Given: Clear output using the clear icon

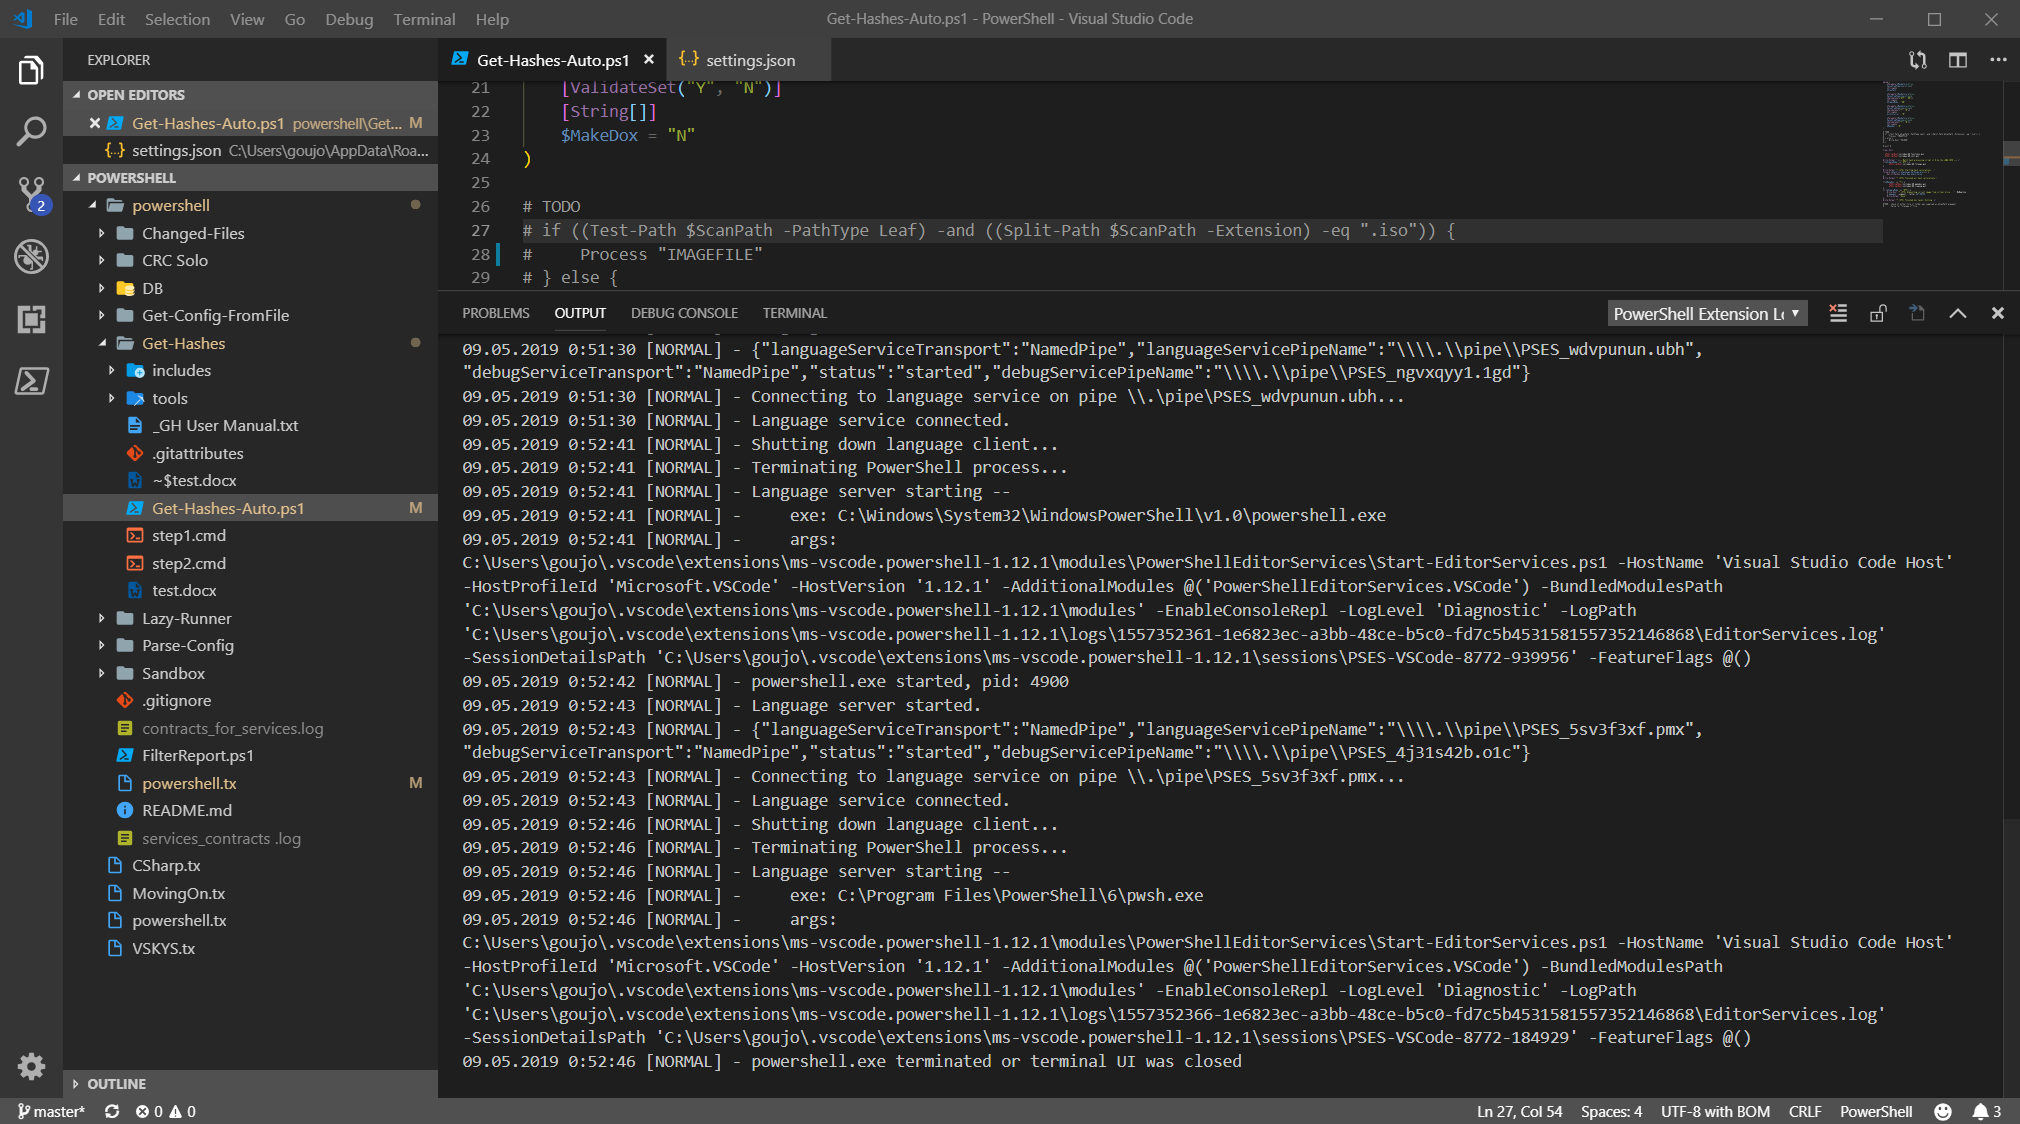Looking at the screenshot, I should click(x=1838, y=314).
